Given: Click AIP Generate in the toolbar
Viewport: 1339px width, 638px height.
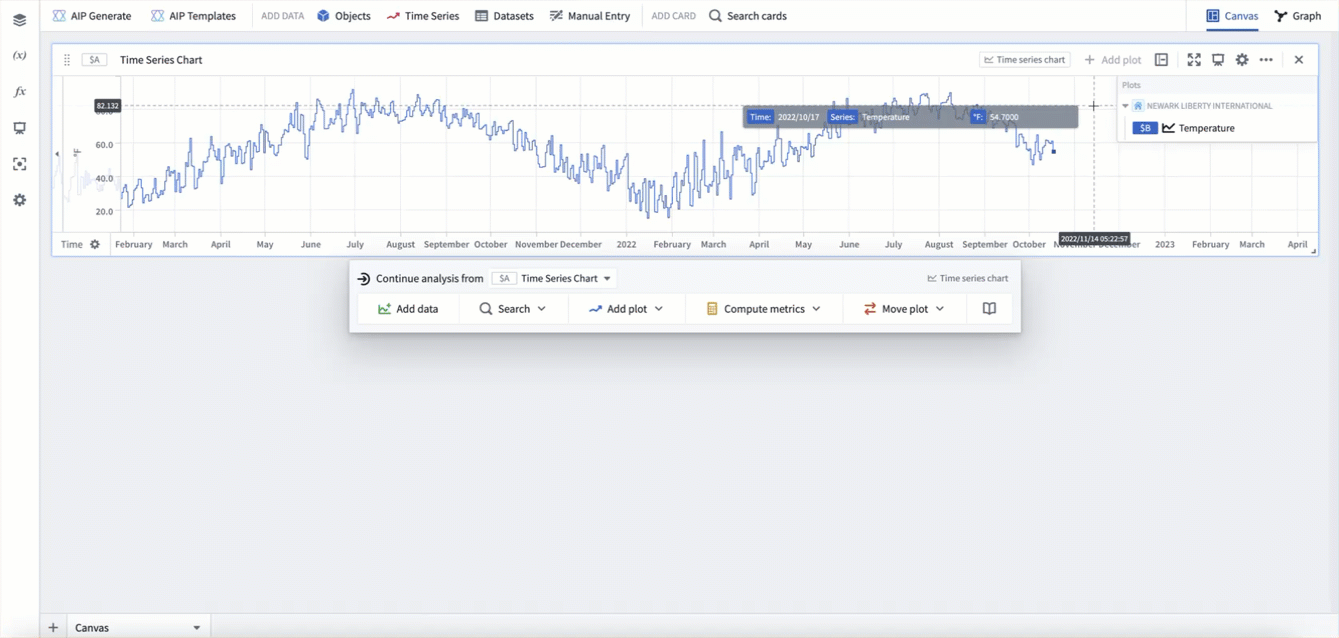Looking at the screenshot, I should point(92,16).
